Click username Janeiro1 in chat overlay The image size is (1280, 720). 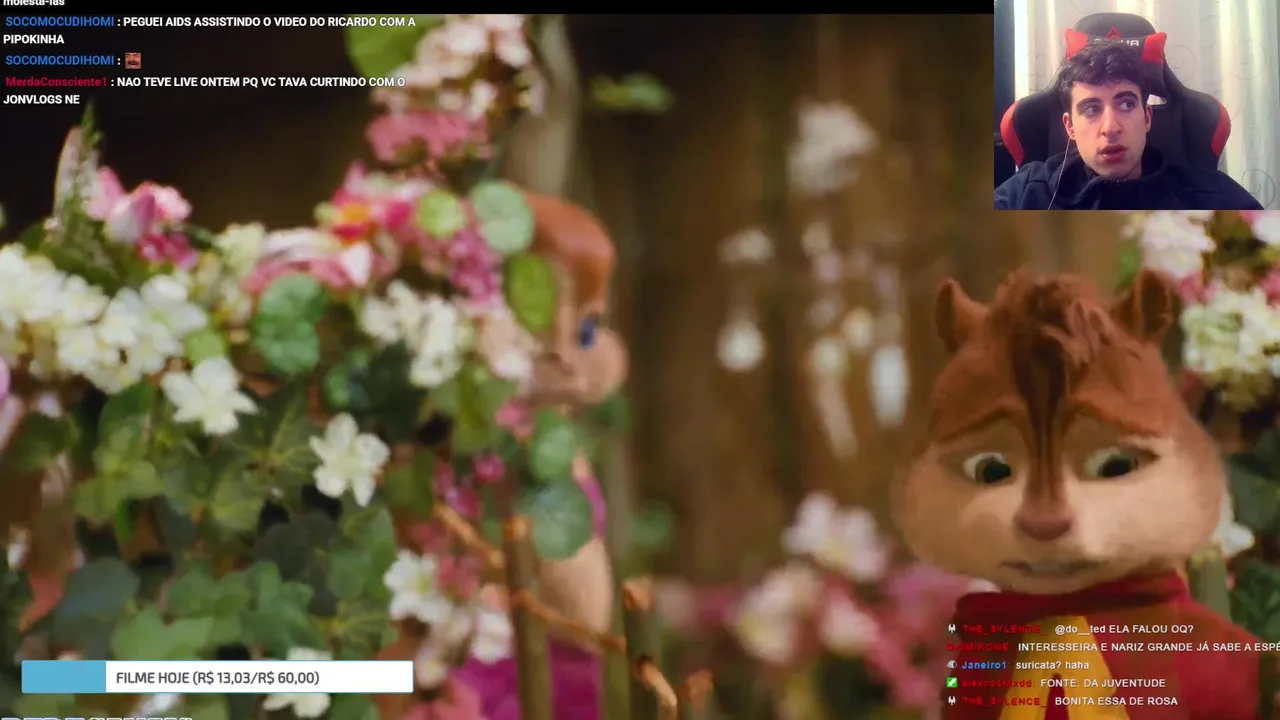click(984, 665)
